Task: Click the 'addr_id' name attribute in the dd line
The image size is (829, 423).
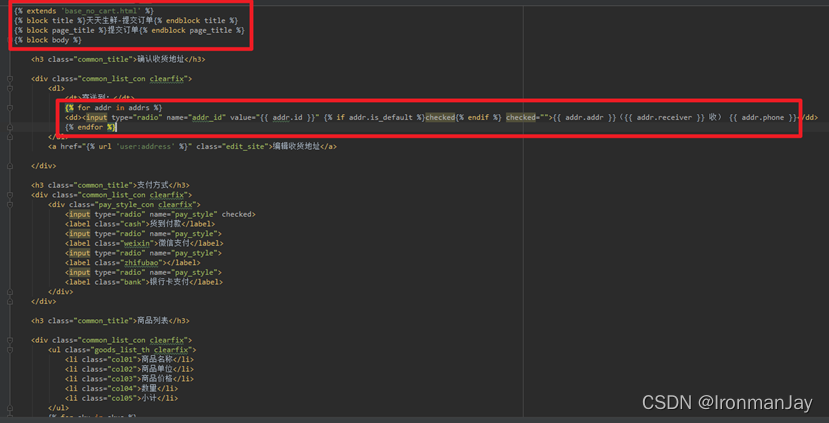Action: click(207, 117)
